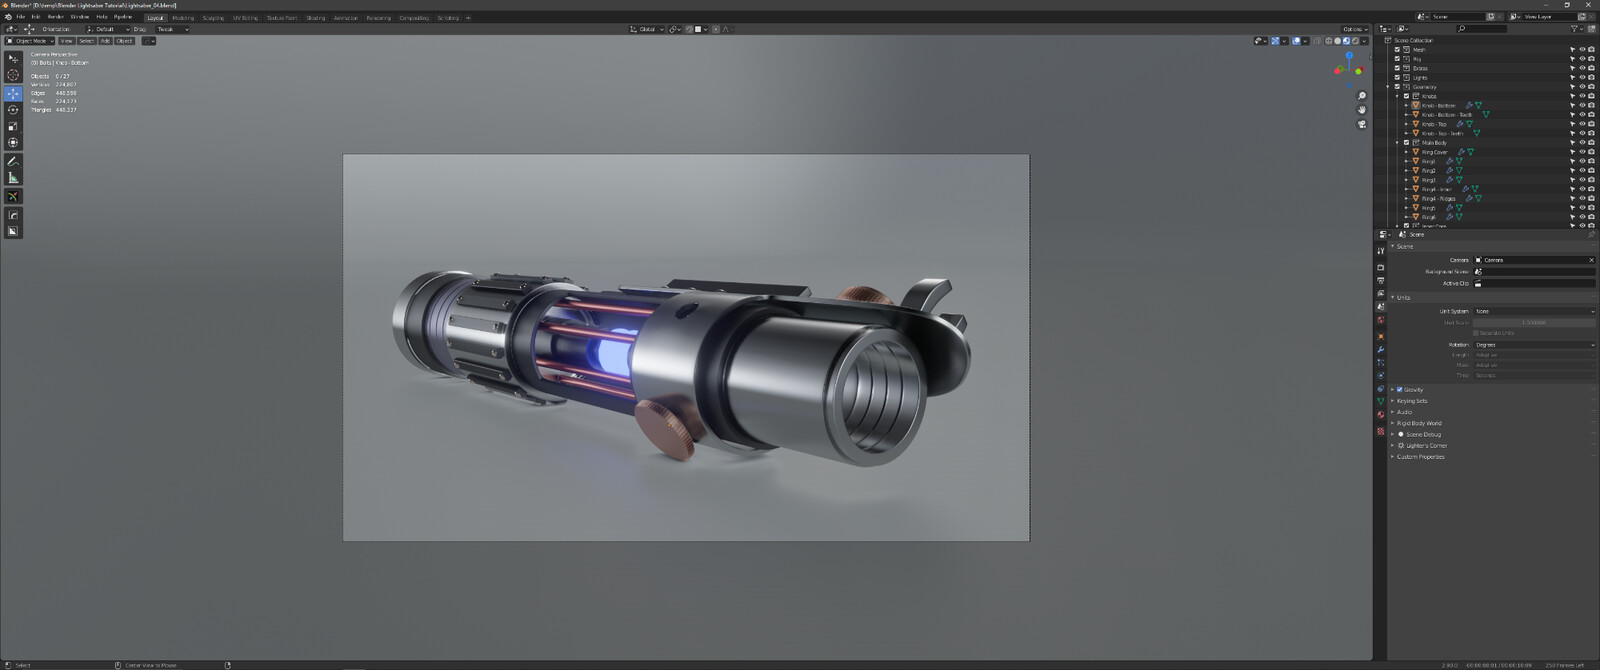Select the Transform tool in the toolbar

click(x=13, y=143)
